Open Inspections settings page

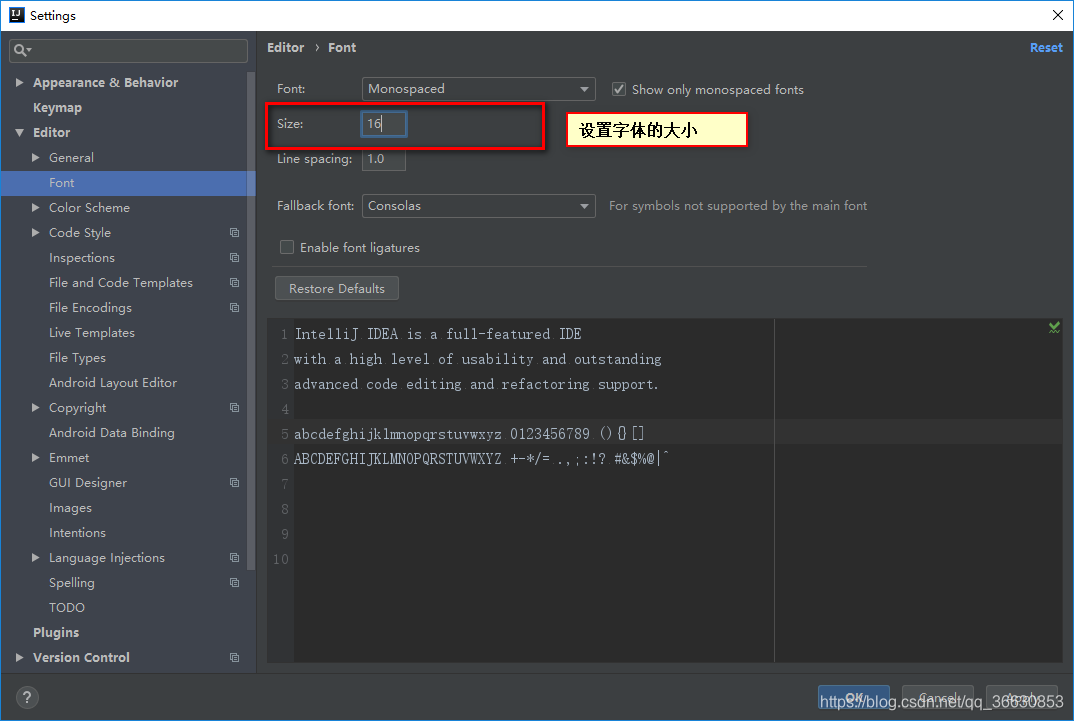[x=82, y=257]
